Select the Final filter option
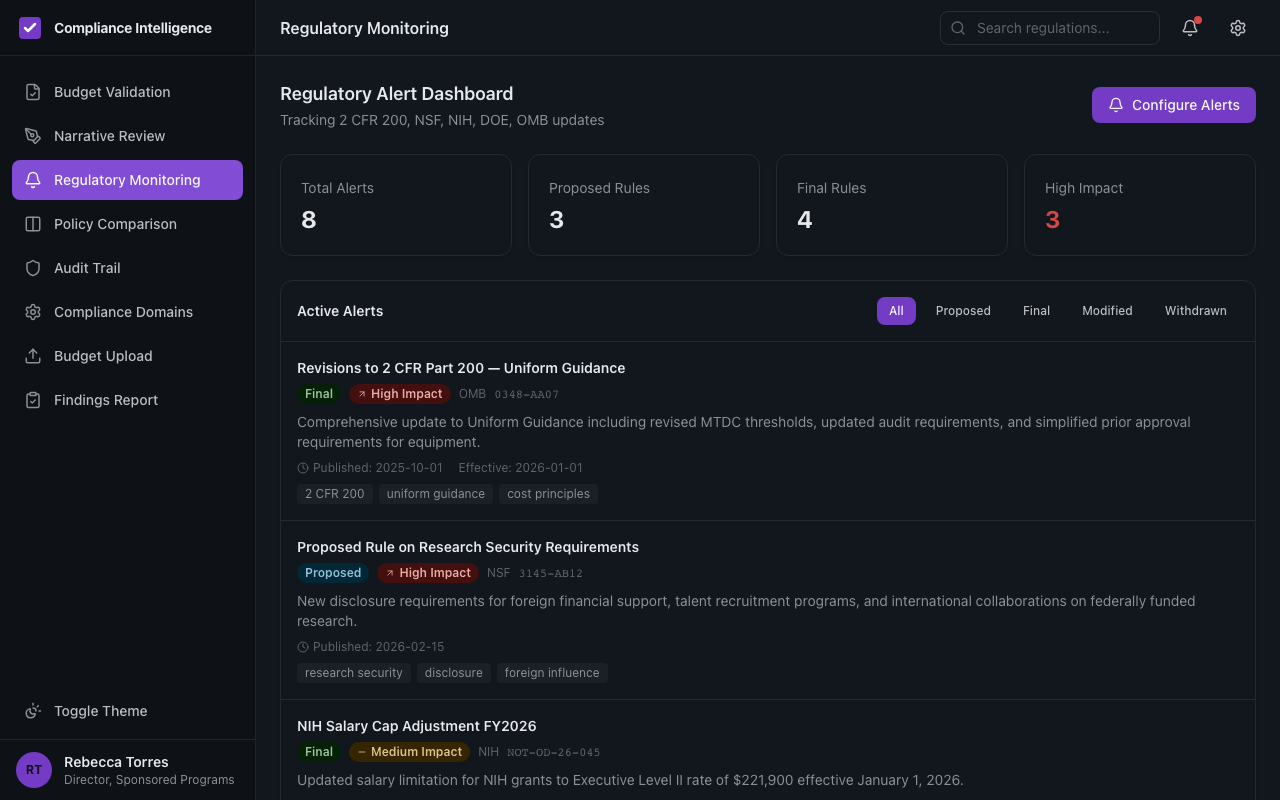This screenshot has height=800, width=1280. coord(1036,310)
